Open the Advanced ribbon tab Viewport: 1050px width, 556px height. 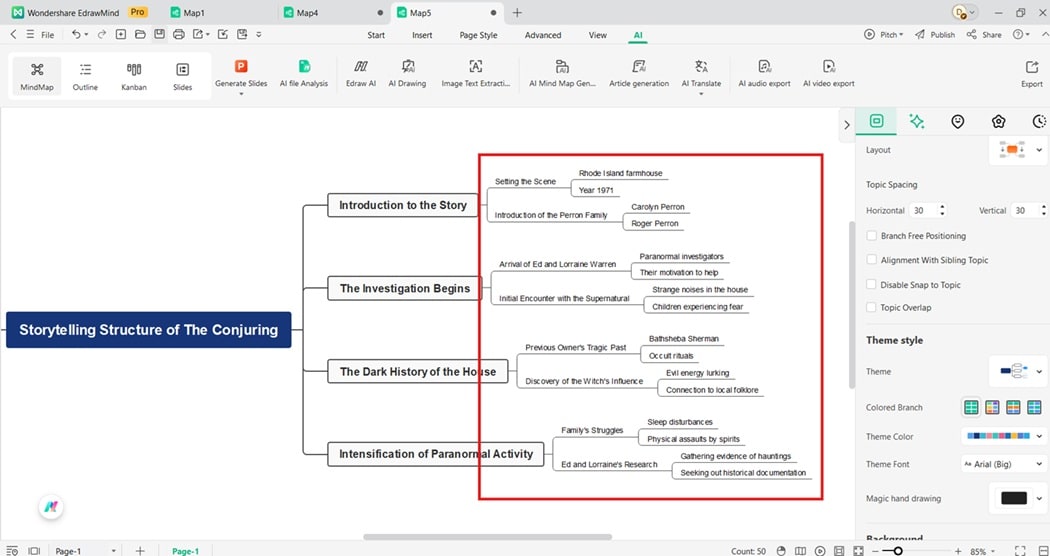click(x=542, y=35)
